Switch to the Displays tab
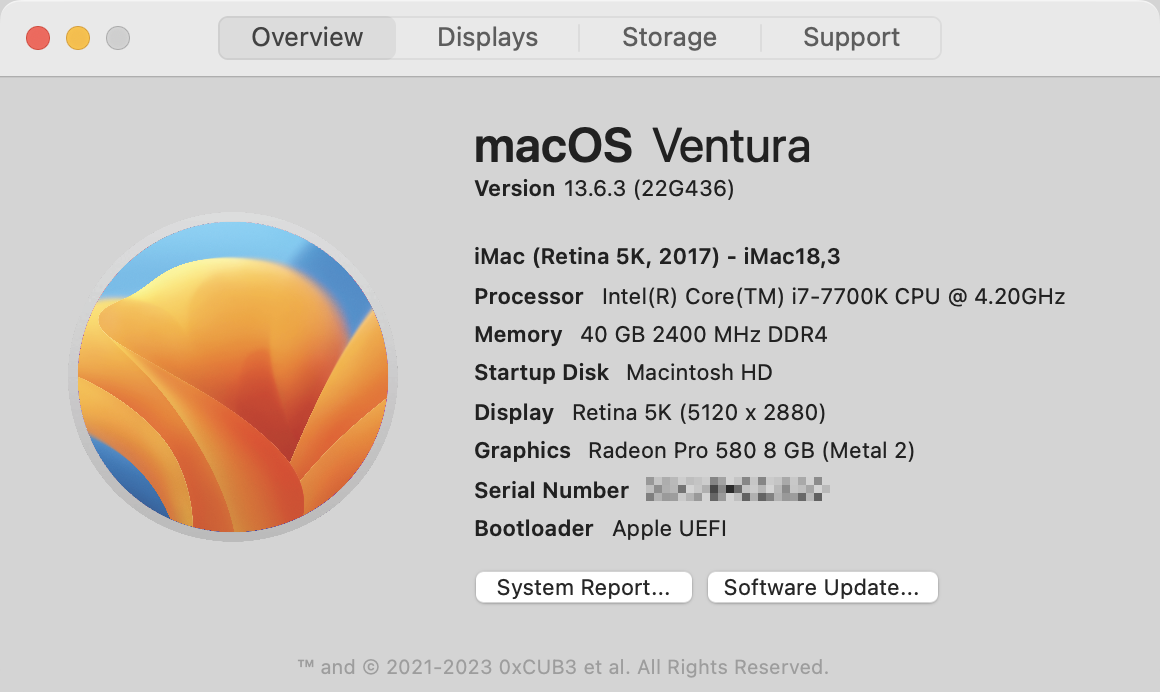 pyautogui.click(x=488, y=38)
